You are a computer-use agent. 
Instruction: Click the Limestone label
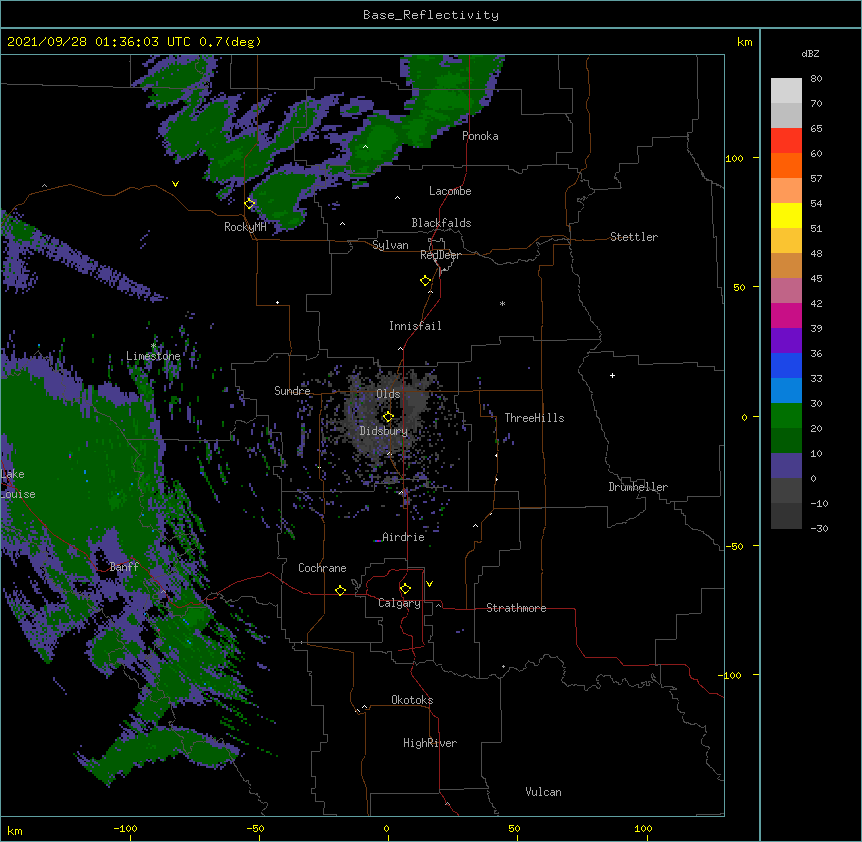point(153,356)
